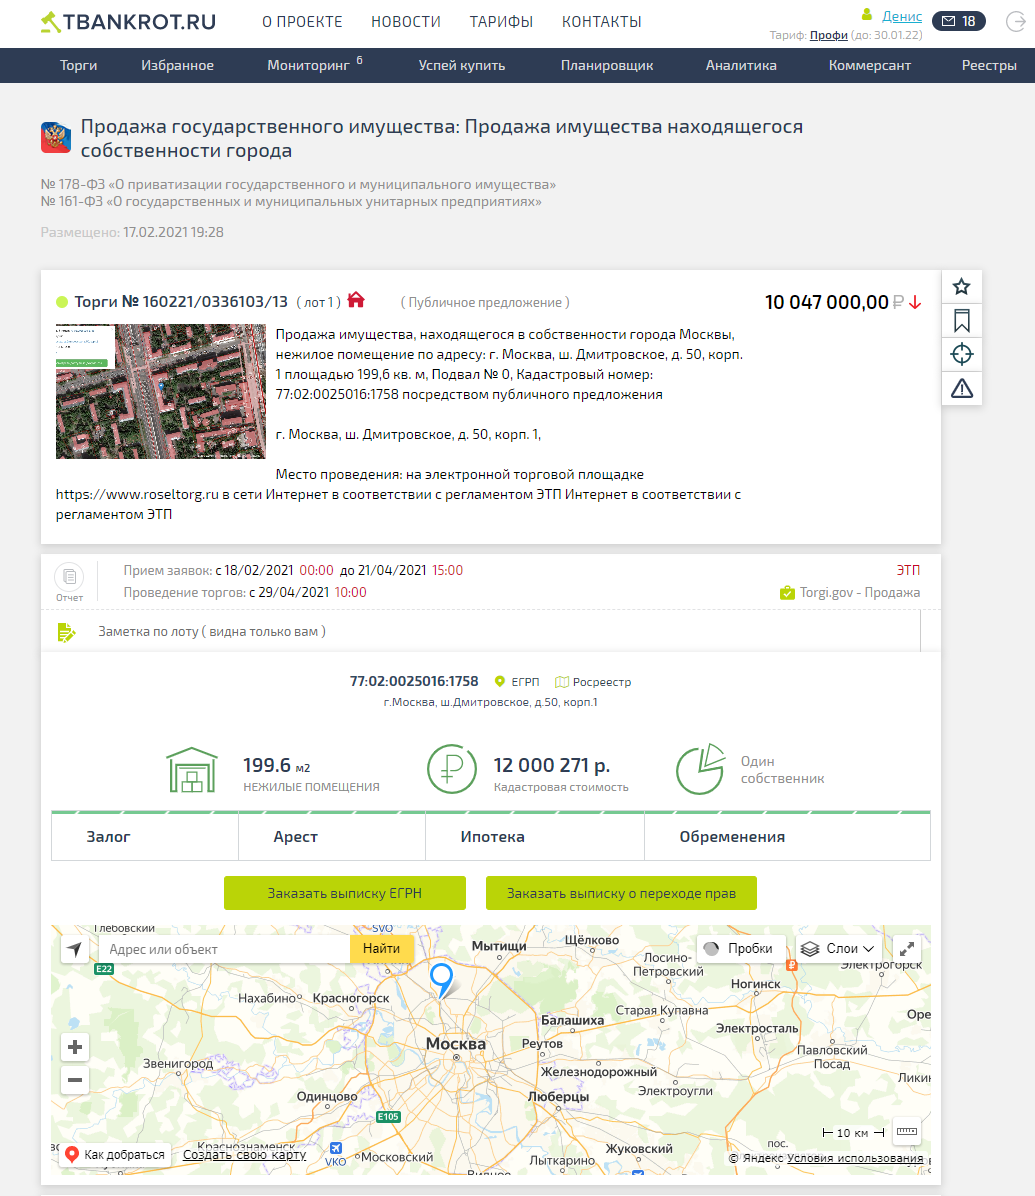Zoom in the map with plus button
The height and width of the screenshot is (1196, 1035).
pos(75,1046)
